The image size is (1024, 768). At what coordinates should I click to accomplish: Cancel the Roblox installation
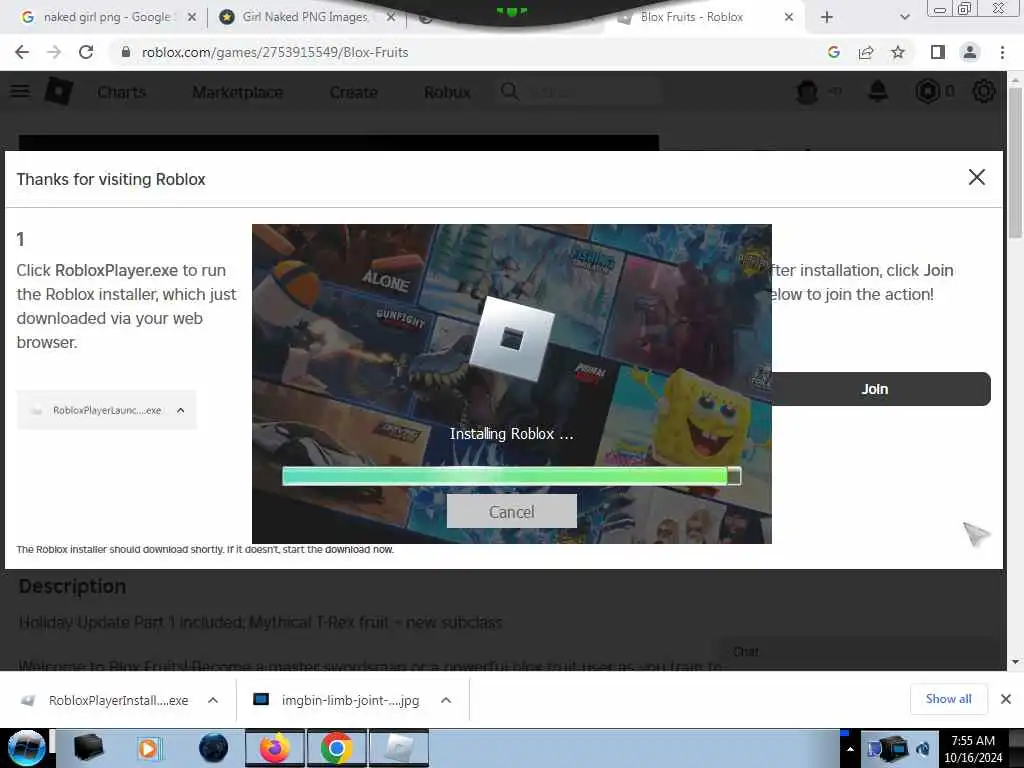tap(511, 511)
